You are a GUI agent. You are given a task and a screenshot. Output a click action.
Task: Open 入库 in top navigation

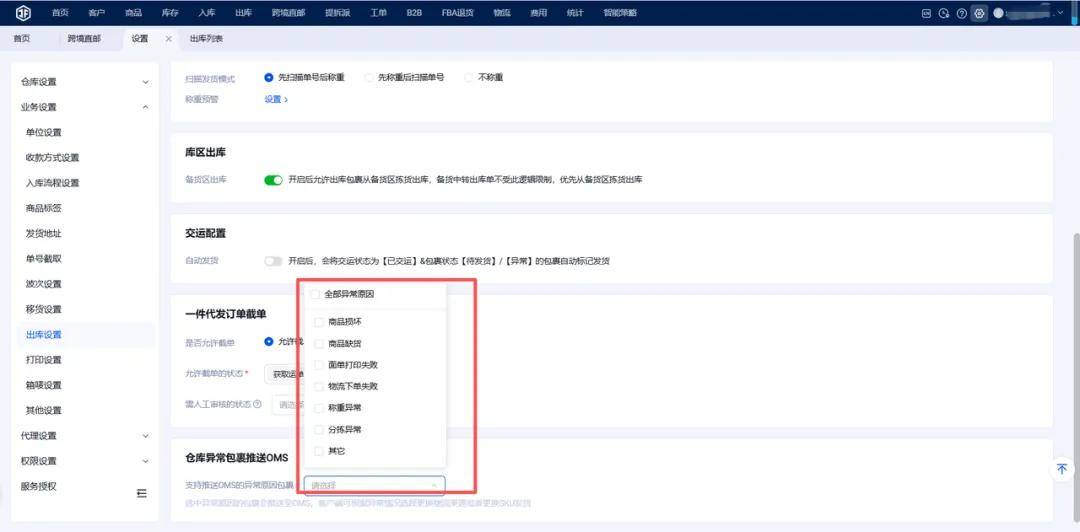207,13
